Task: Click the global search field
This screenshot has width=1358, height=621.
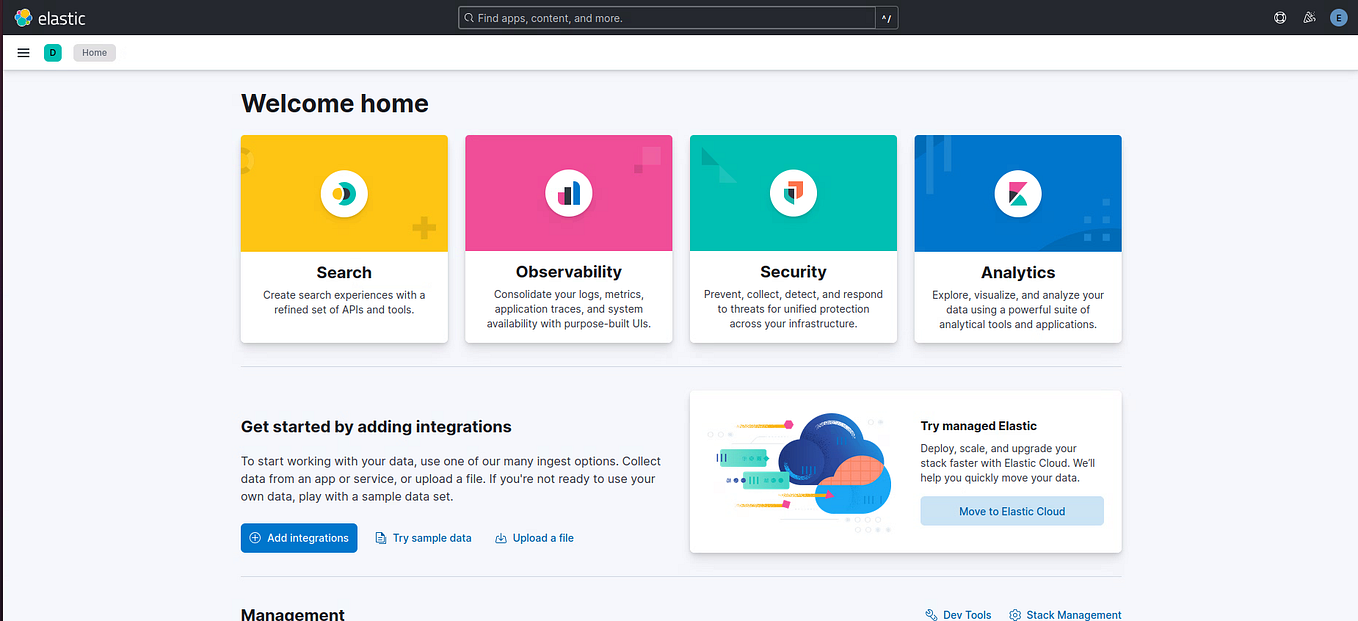Action: 670,17
